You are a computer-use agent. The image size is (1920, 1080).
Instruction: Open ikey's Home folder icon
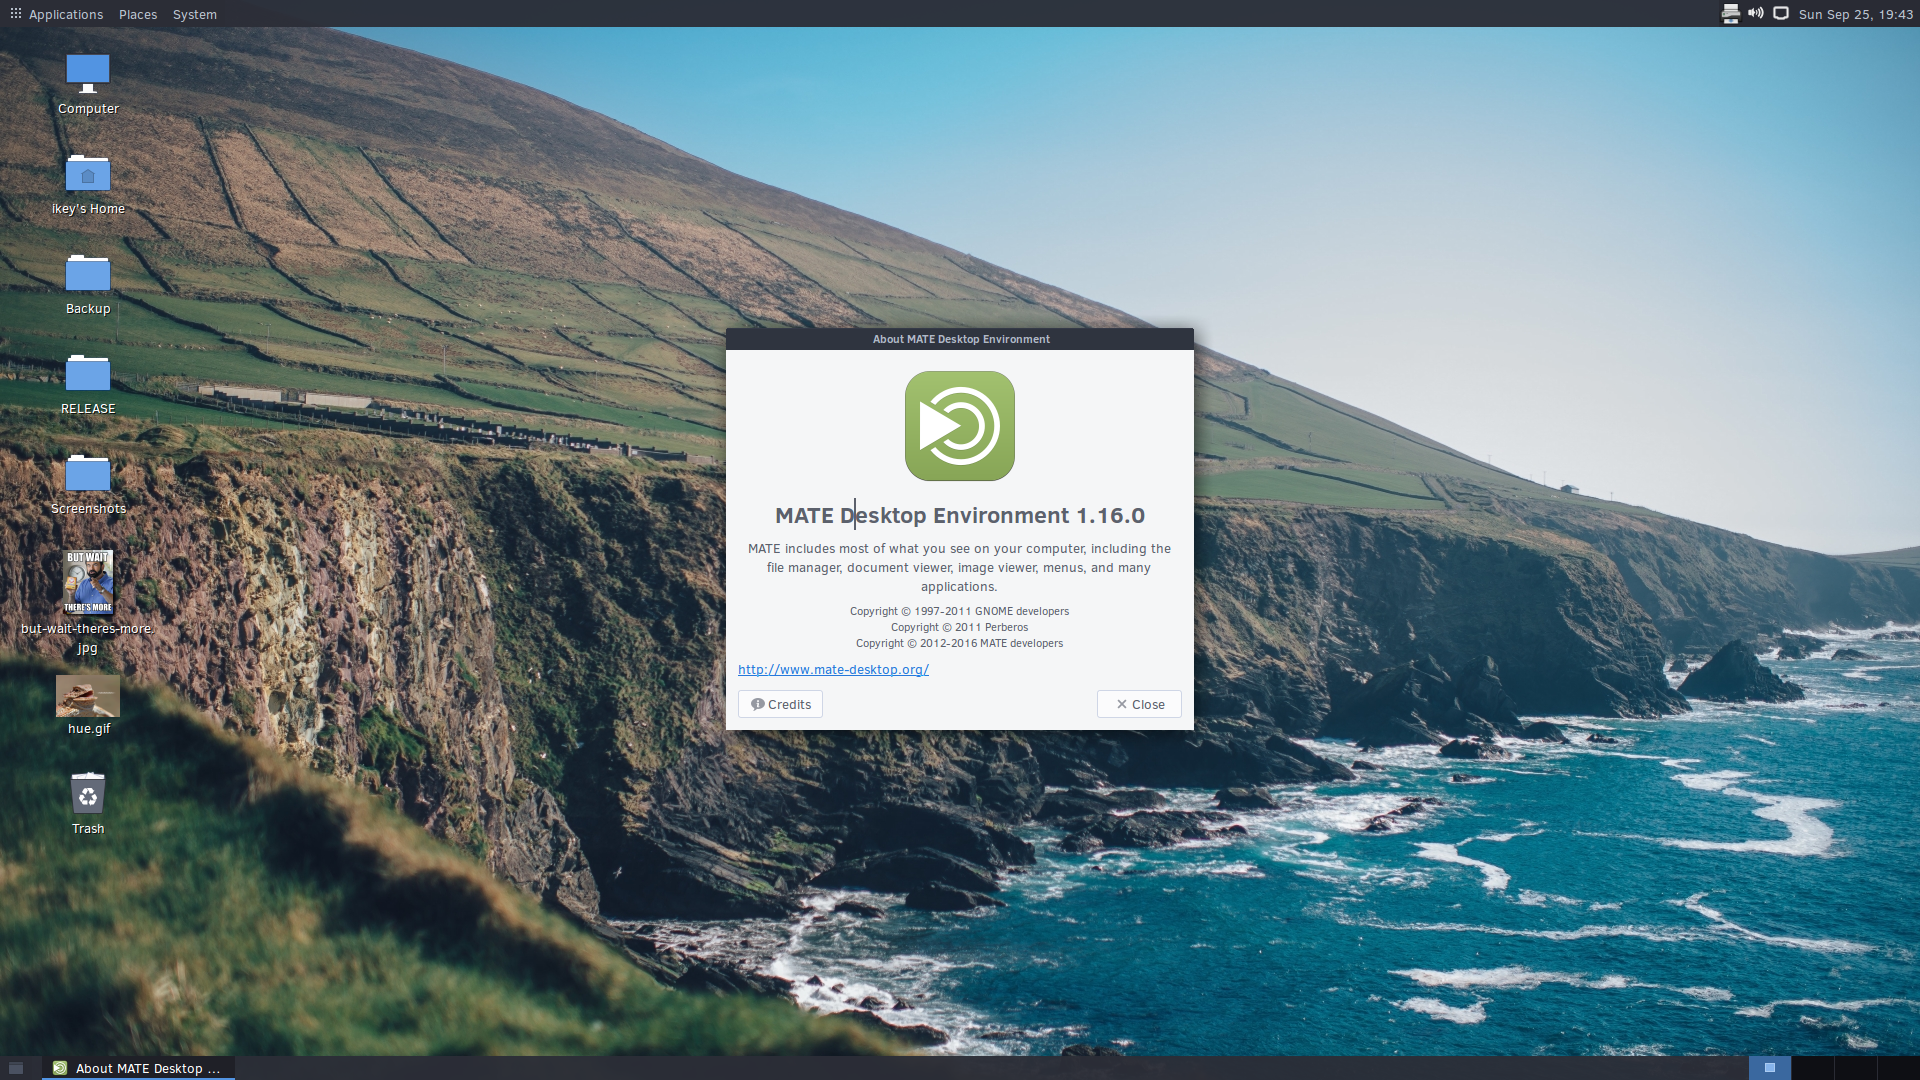coord(88,175)
